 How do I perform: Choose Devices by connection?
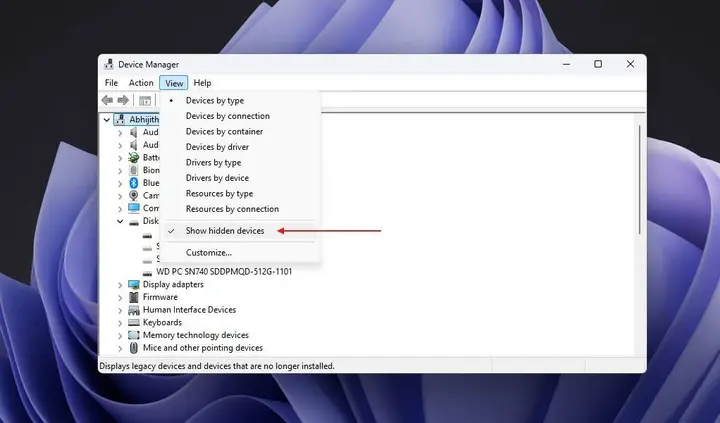[228, 116]
